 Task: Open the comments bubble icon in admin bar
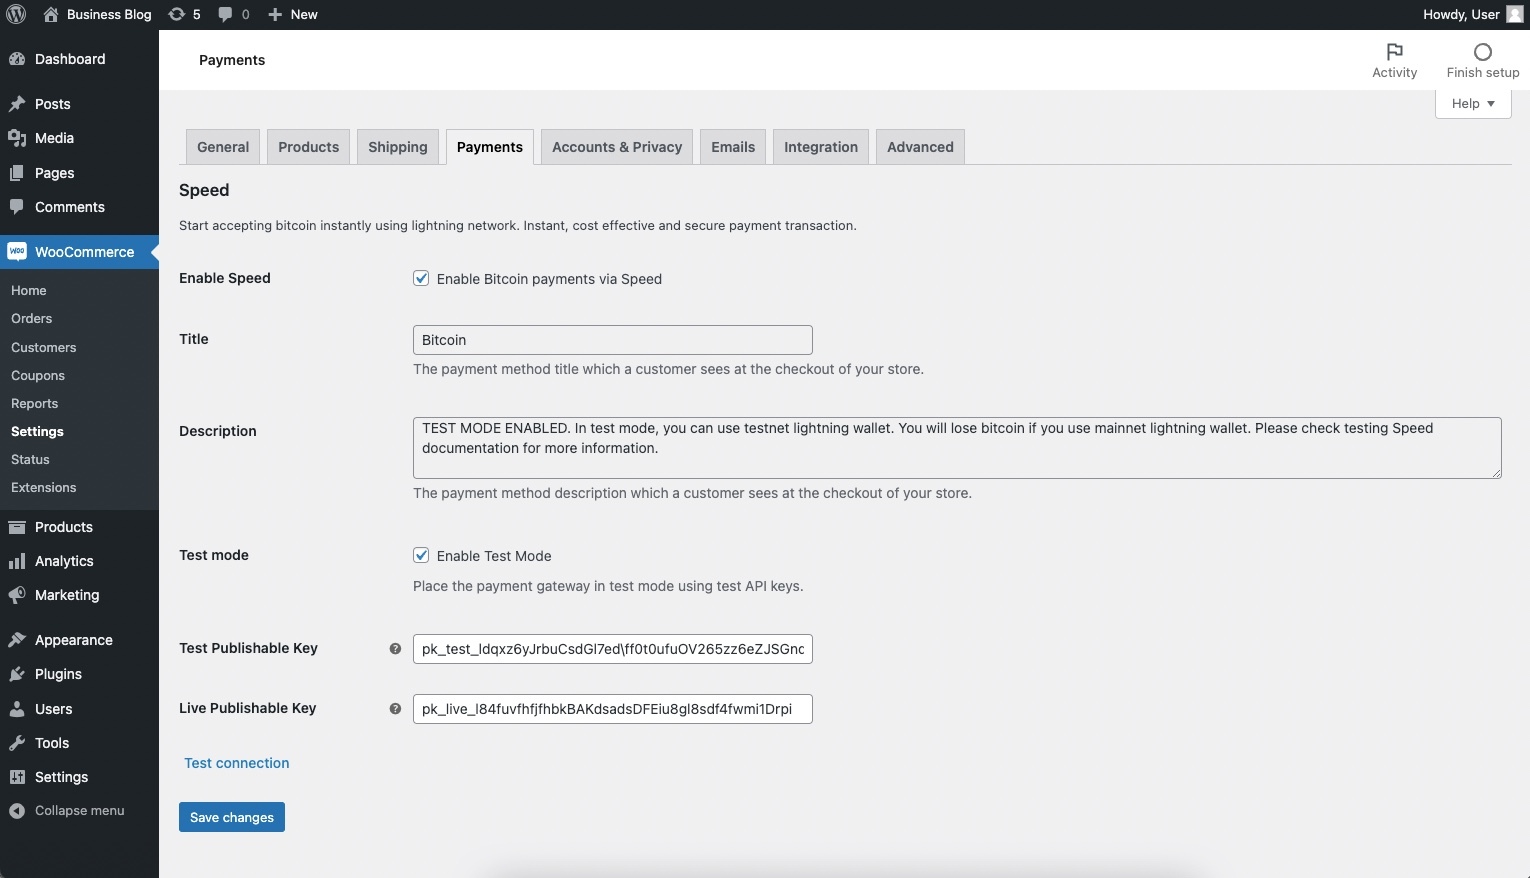coord(225,14)
